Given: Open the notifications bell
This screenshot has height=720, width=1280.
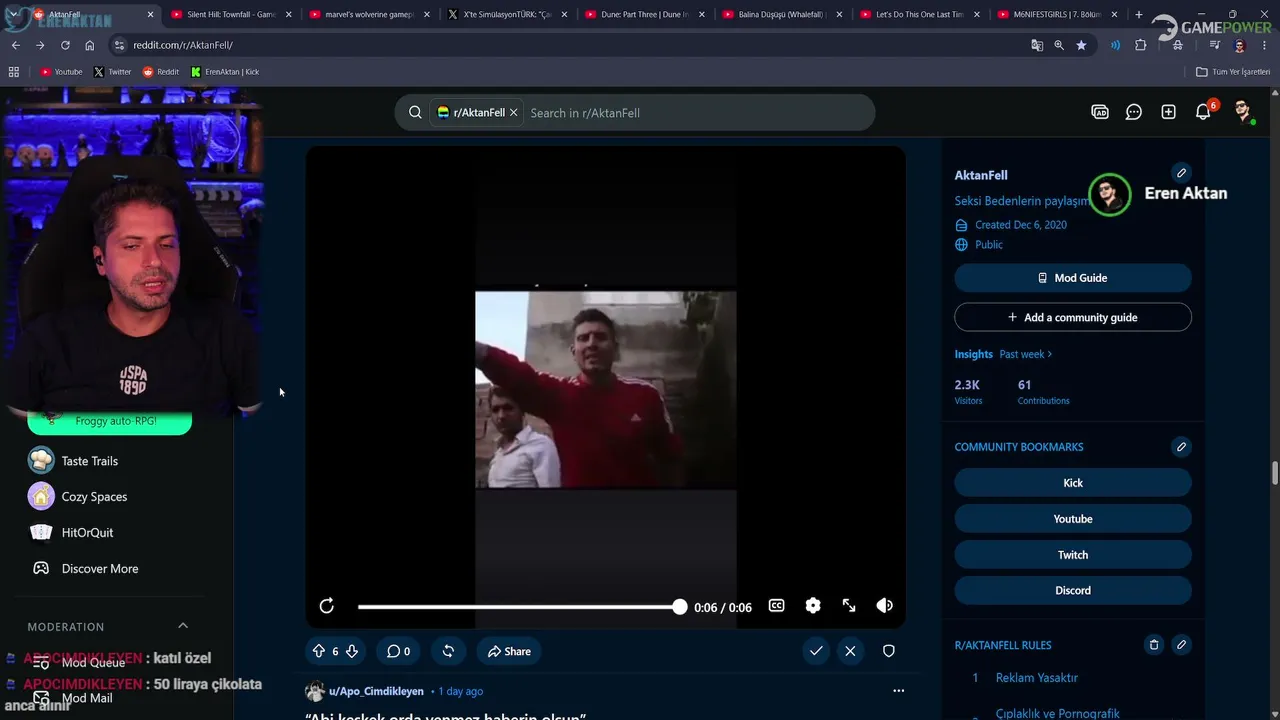Looking at the screenshot, I should pyautogui.click(x=1203, y=112).
